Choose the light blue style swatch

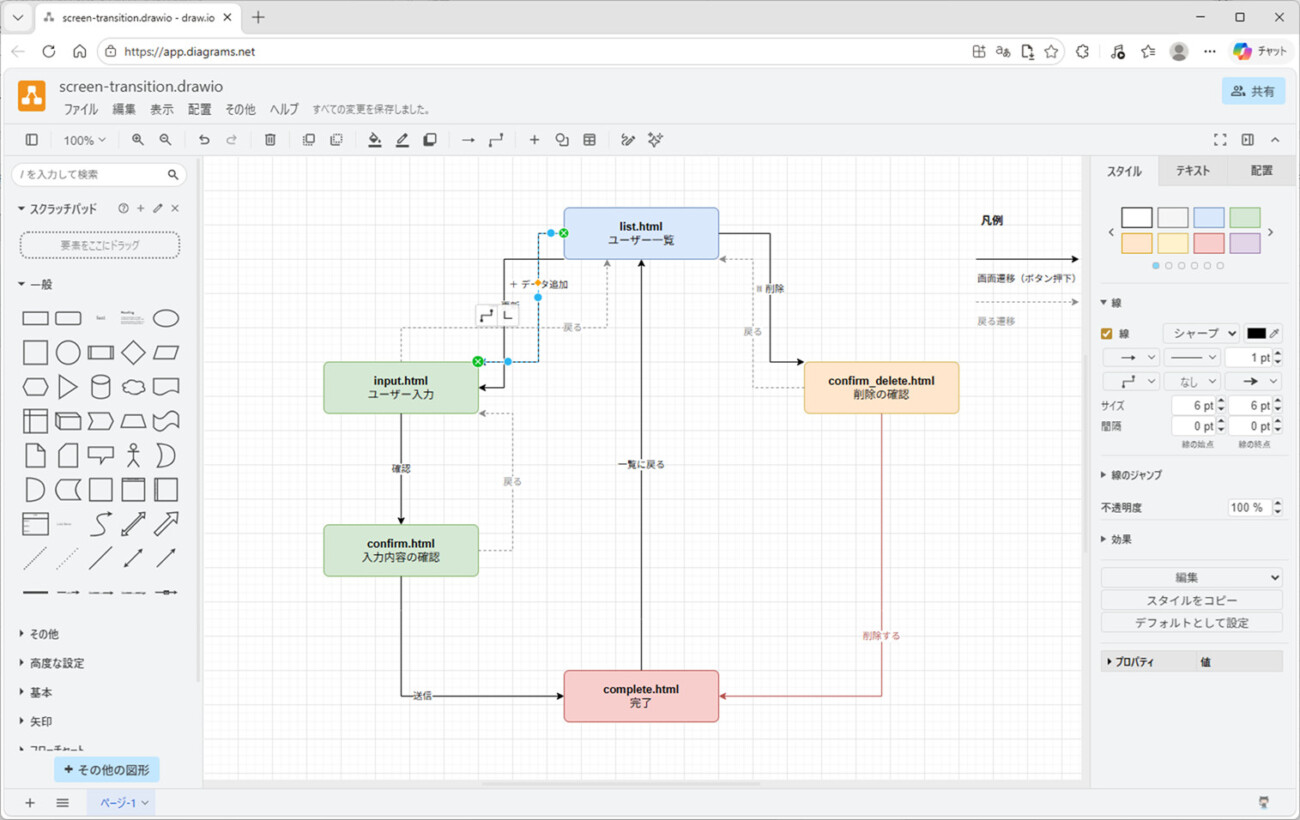point(1209,217)
